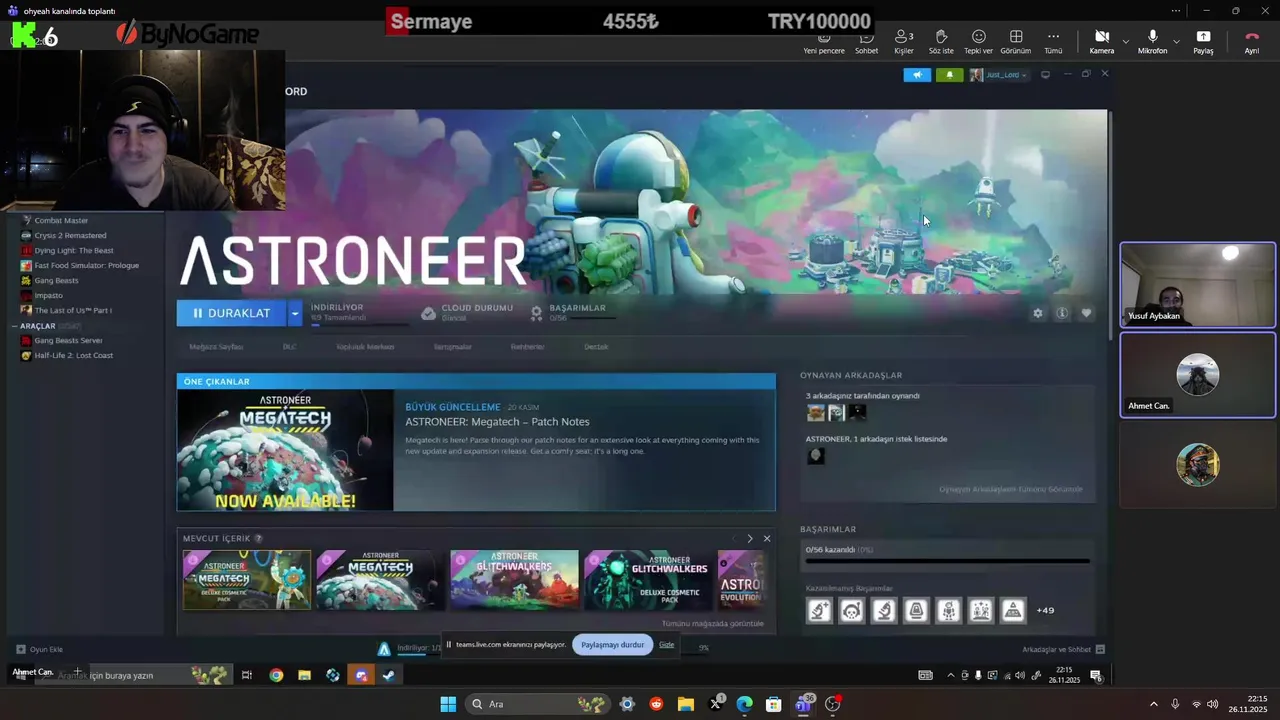Click the game info icon in Steam
The width and height of the screenshot is (1280, 720).
pyautogui.click(x=1062, y=313)
